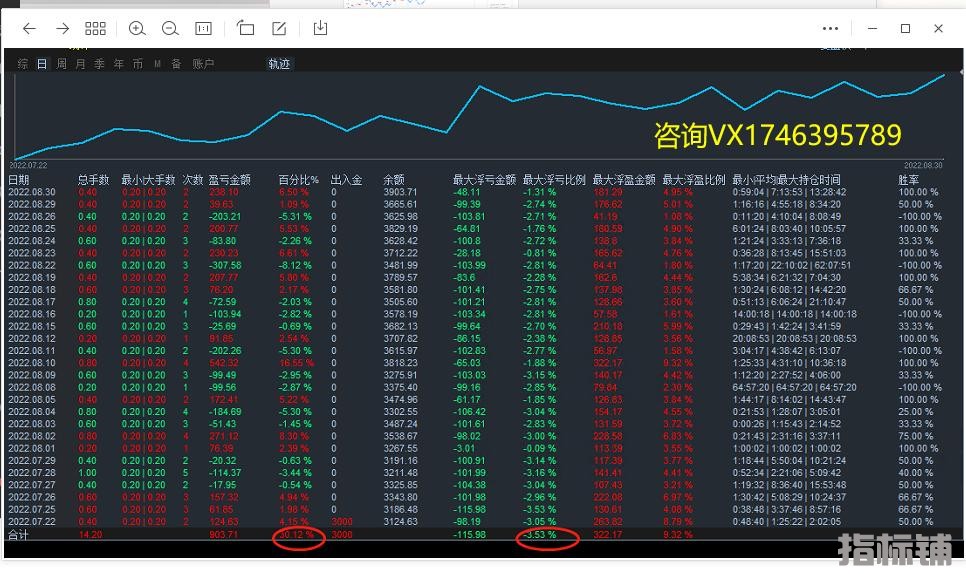Open the 账户 account tab
The height and width of the screenshot is (574, 966).
203,64
